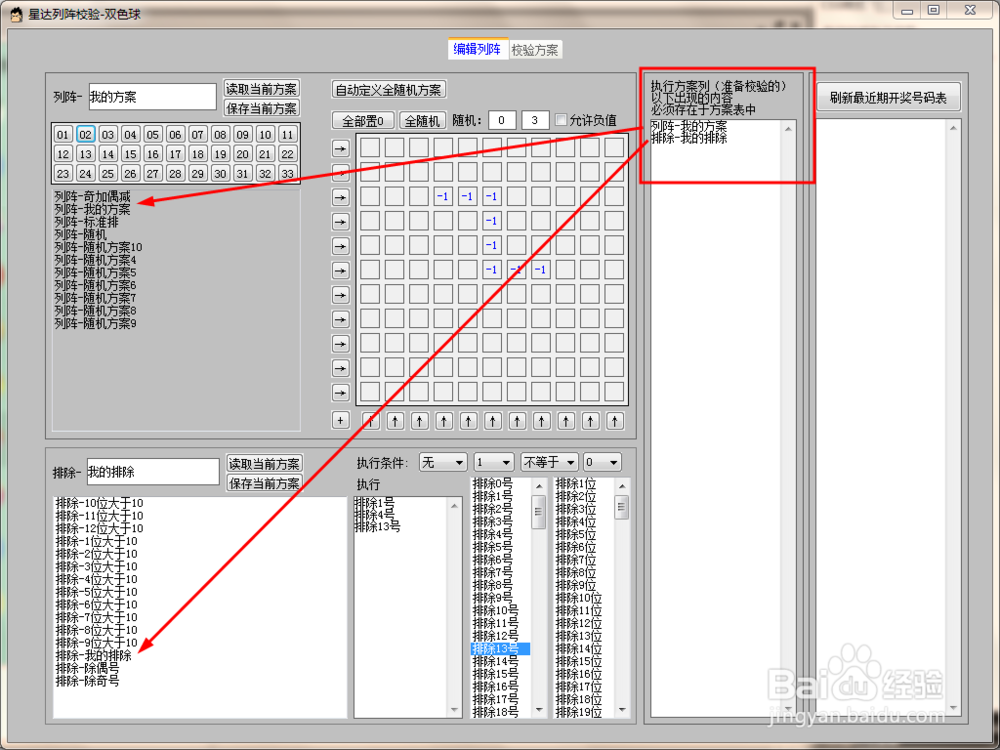The height and width of the screenshot is (750, 1000).
Task: Toggle number button 11
Action: (x=288, y=135)
